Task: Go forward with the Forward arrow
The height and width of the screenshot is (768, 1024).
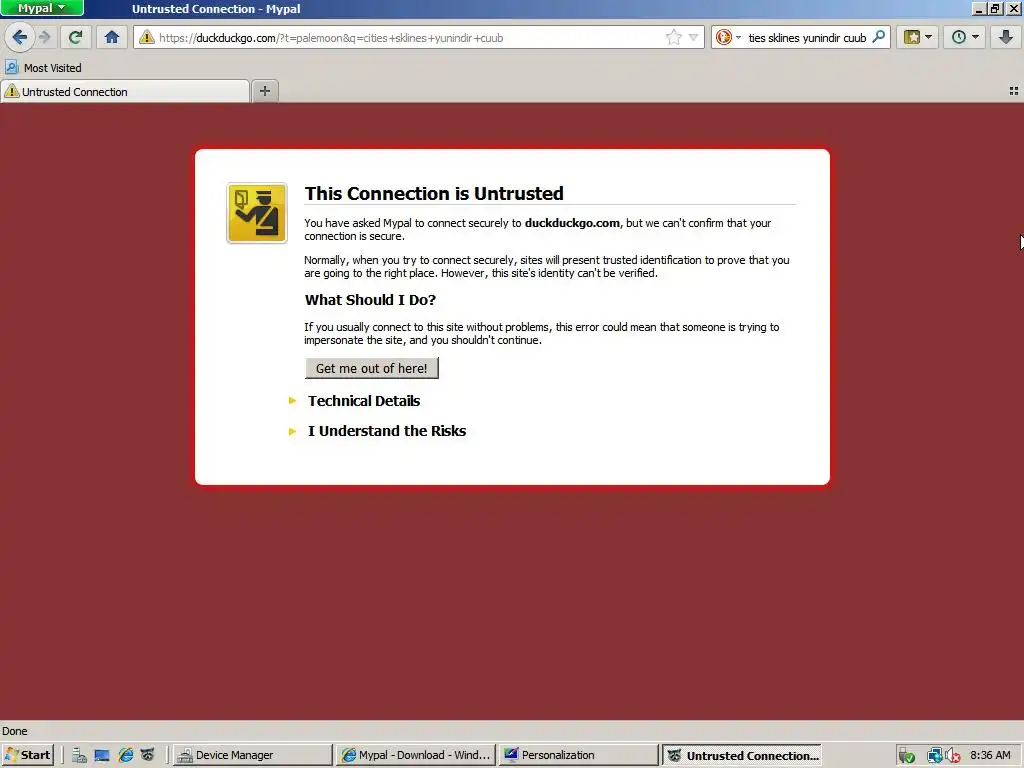Action: tap(44, 37)
